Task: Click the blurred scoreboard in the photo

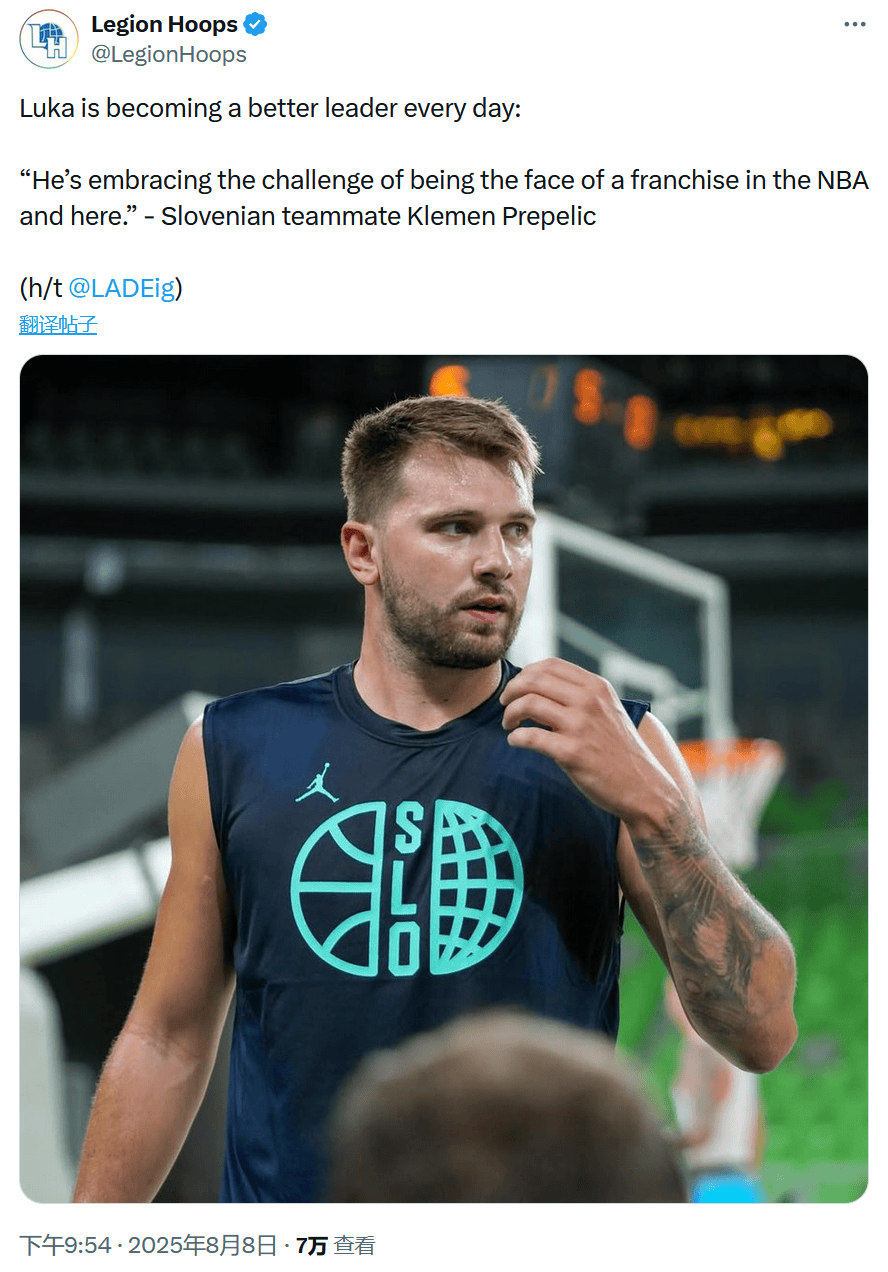Action: [640, 410]
